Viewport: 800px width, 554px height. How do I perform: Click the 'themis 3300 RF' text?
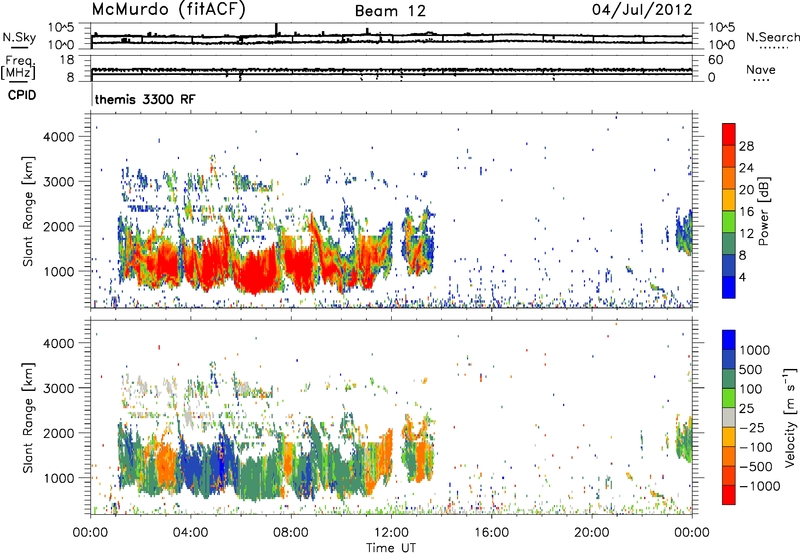click(x=145, y=99)
